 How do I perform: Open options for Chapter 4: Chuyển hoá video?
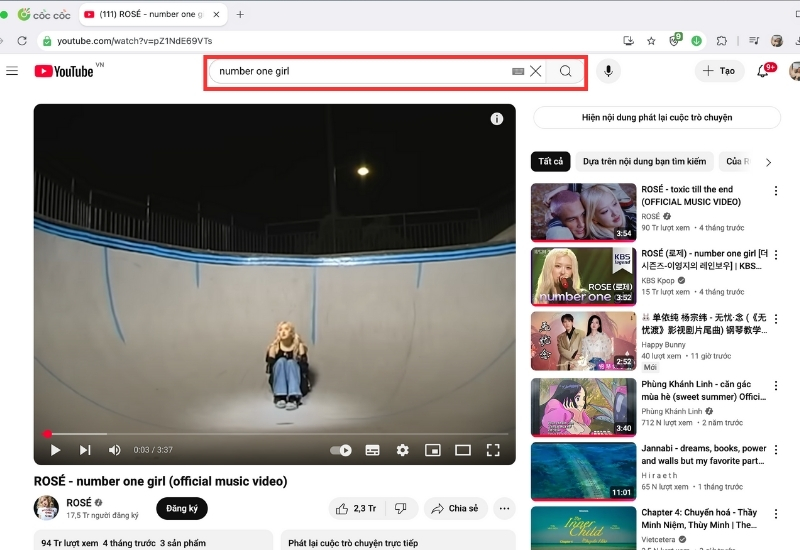776,514
